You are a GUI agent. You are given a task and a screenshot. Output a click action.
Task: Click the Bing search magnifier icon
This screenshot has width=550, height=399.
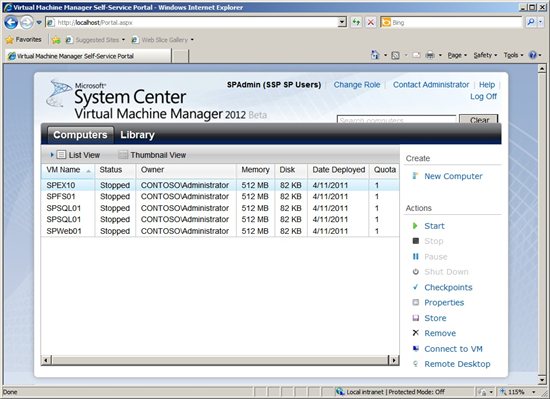pos(531,22)
